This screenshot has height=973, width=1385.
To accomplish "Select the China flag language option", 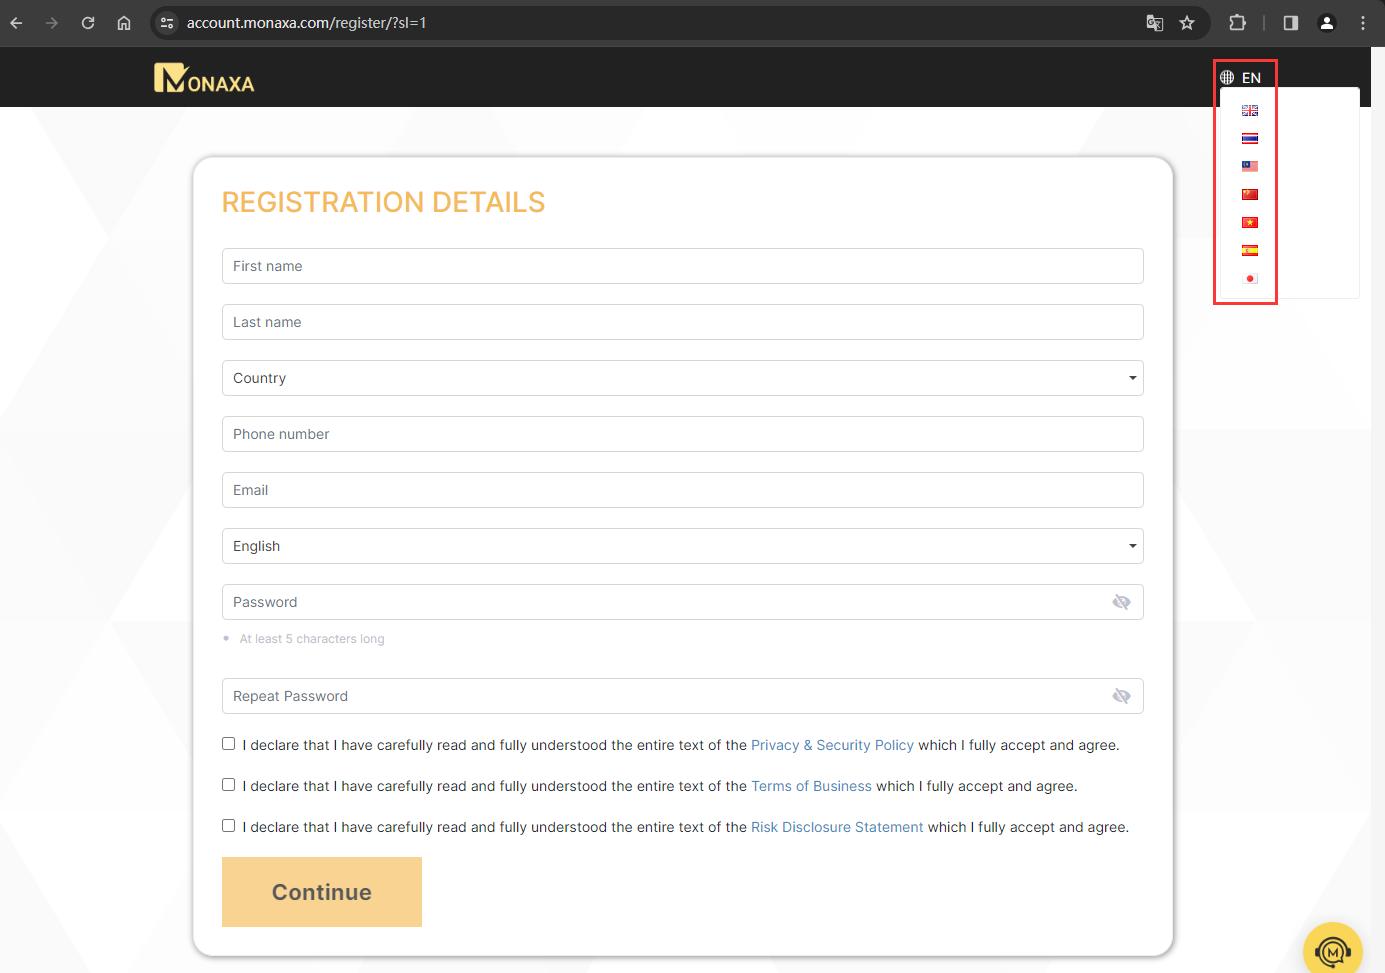I will 1250,195.
